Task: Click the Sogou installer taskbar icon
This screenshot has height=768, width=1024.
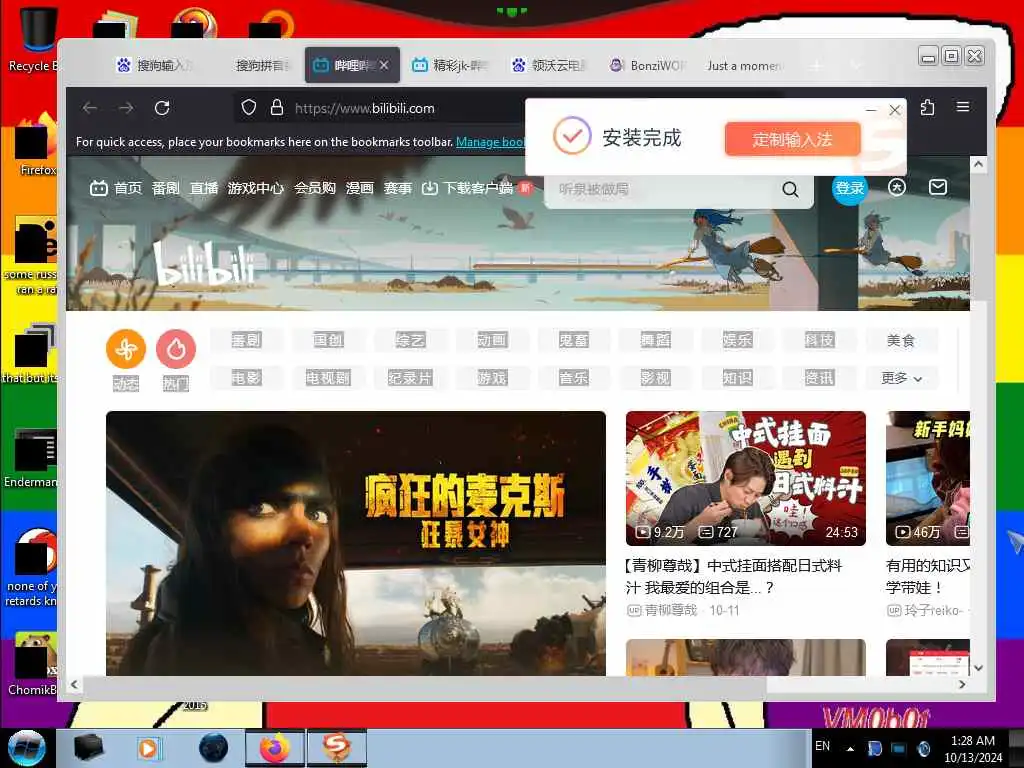Action: [336, 748]
